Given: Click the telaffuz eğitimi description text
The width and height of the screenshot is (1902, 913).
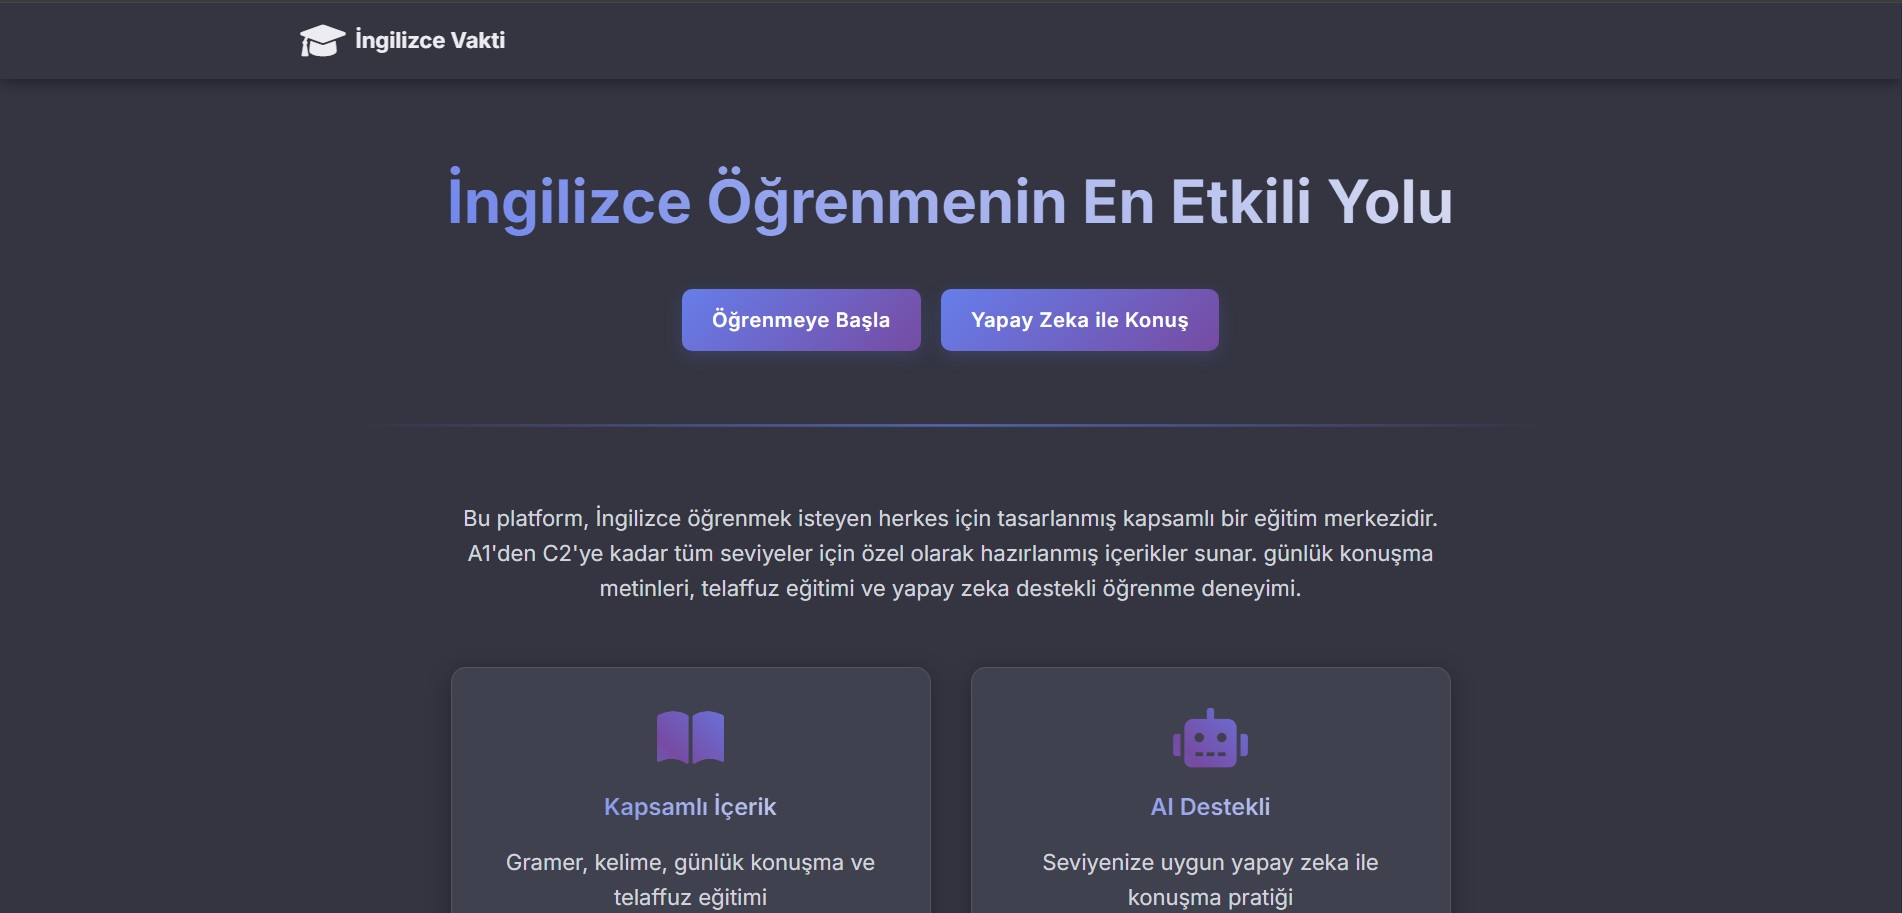Looking at the screenshot, I should (x=690, y=879).
